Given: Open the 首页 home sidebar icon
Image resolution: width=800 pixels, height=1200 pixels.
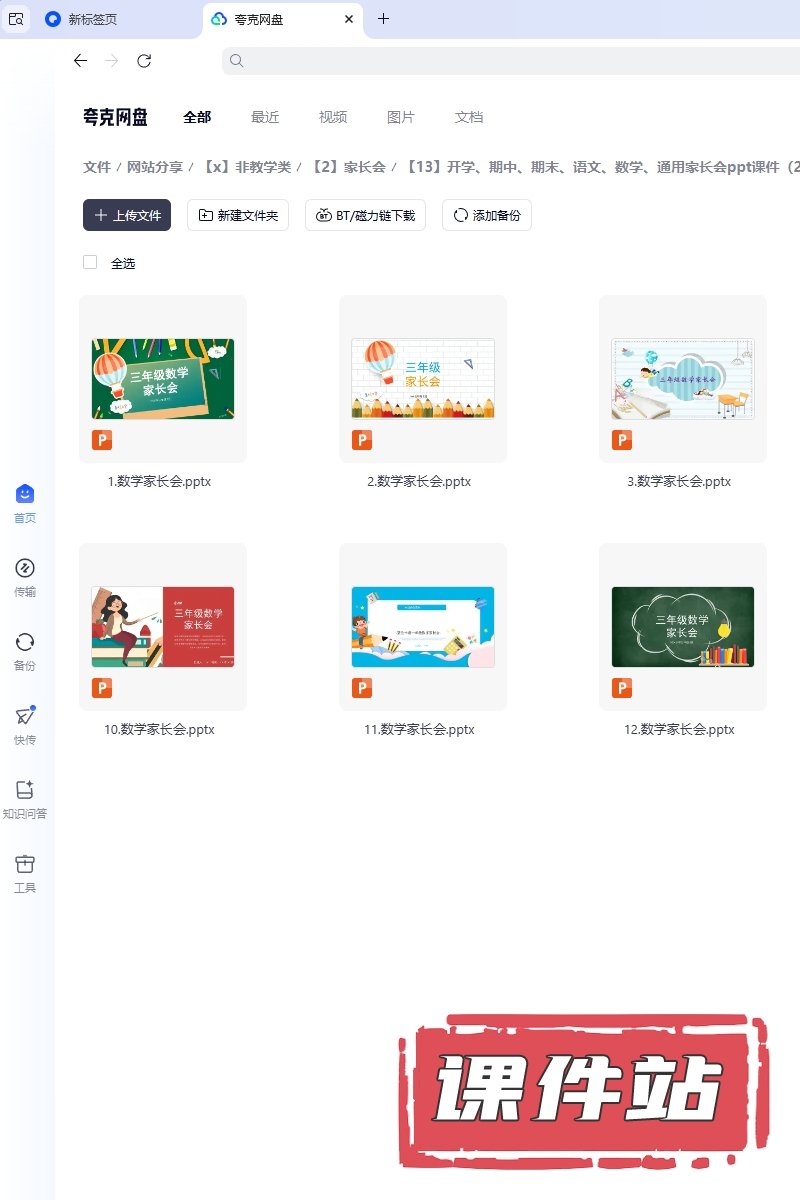Looking at the screenshot, I should (25, 495).
